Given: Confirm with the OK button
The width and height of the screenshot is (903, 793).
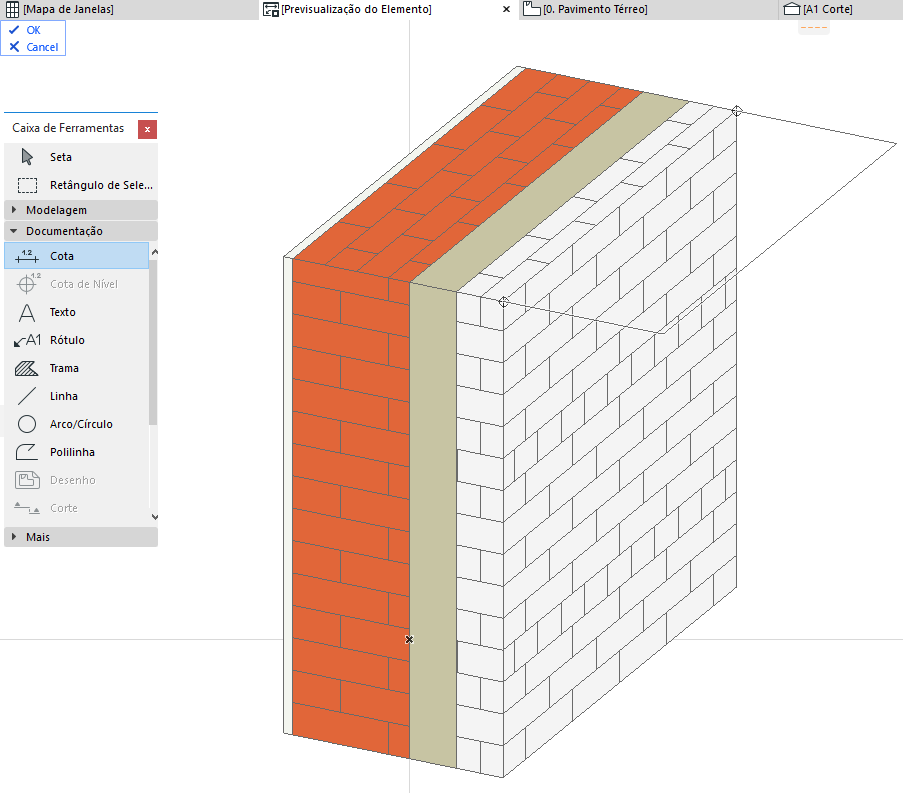Looking at the screenshot, I should click(x=33, y=30).
